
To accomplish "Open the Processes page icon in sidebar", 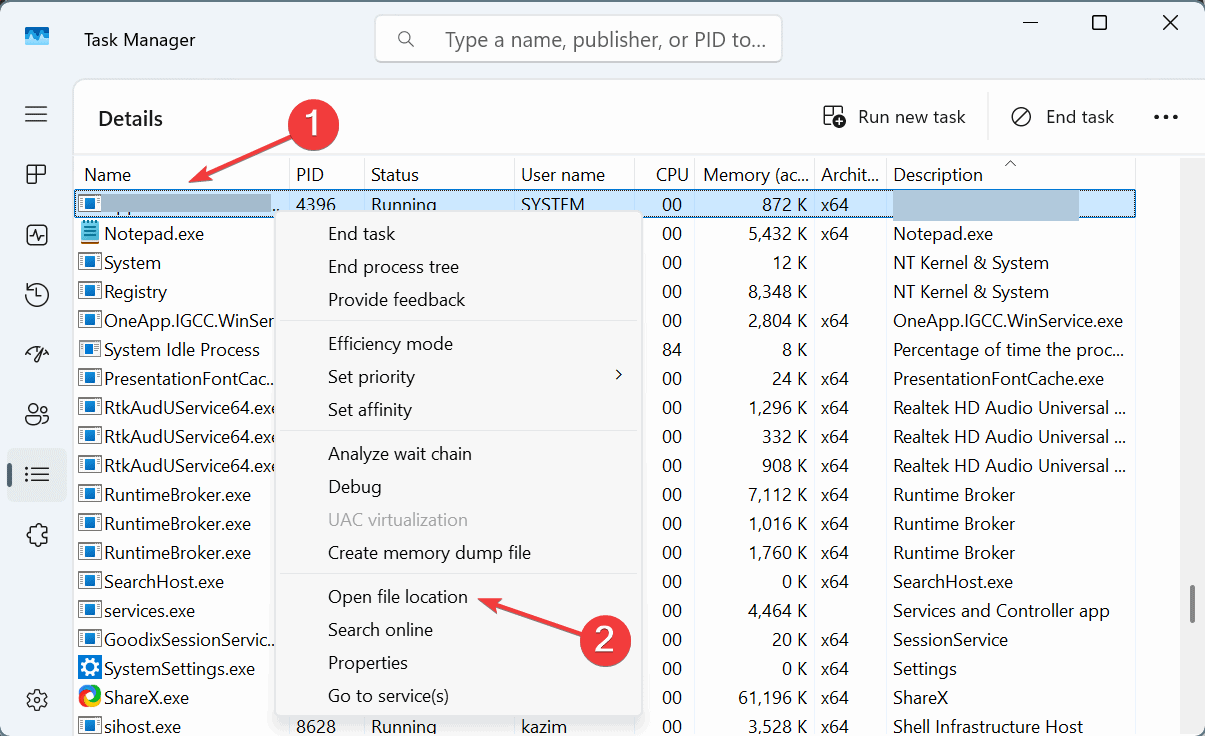I will coord(37,175).
